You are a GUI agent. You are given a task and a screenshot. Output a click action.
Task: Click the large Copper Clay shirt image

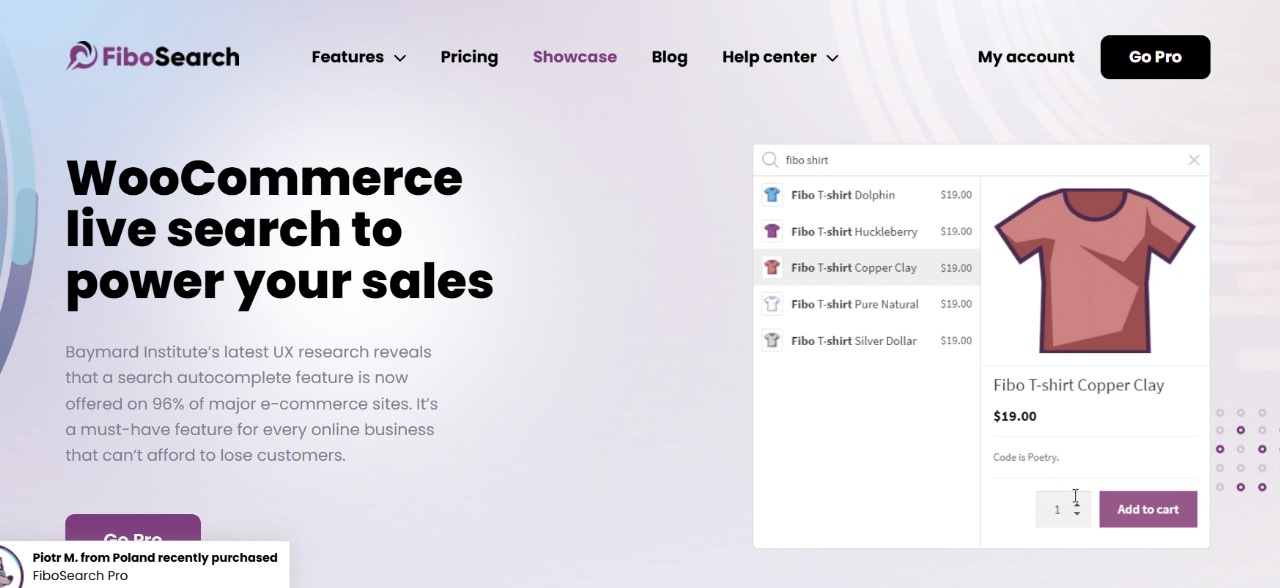click(x=1094, y=270)
